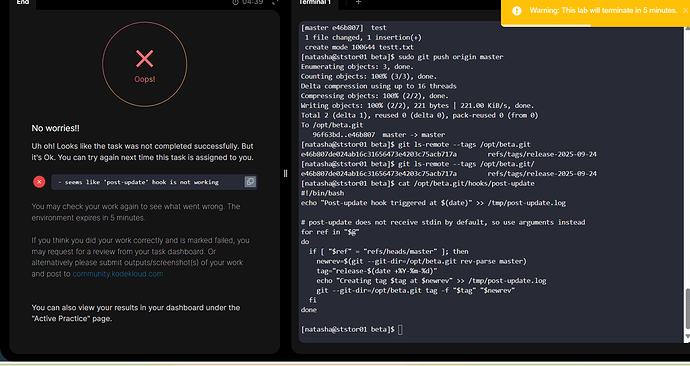Screen dimensions: 690x366
Task: Click the scrollbar down arrow in terminal
Action: point(687,336)
